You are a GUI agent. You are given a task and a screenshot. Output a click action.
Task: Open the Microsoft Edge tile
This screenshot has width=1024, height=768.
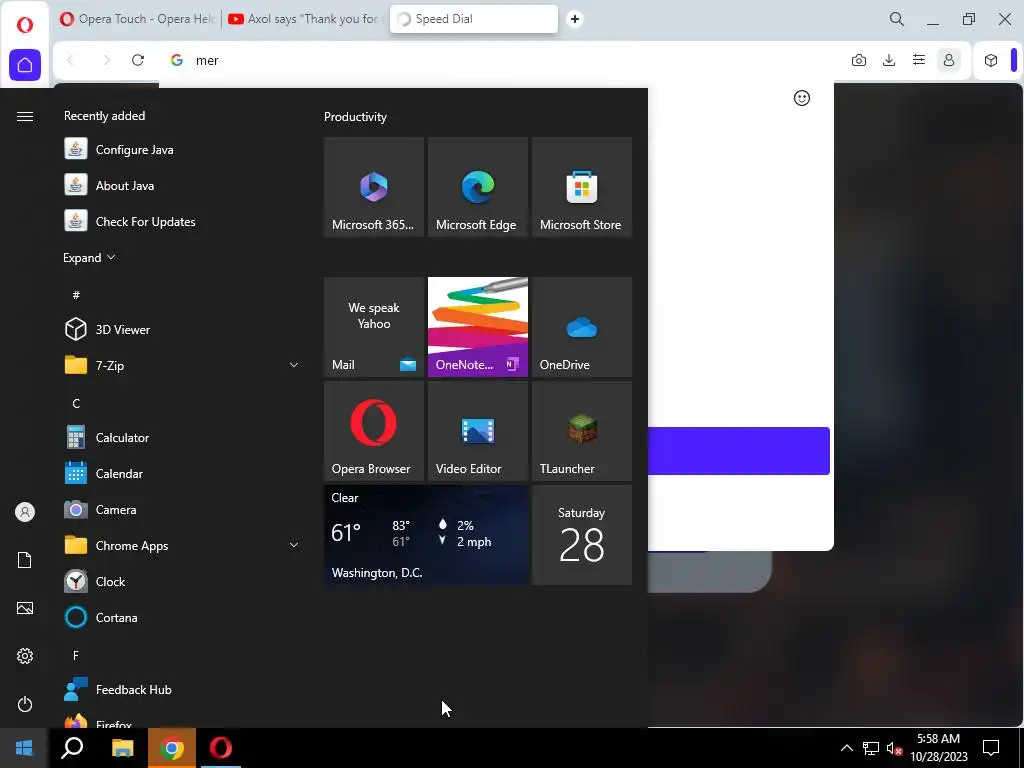coord(477,187)
